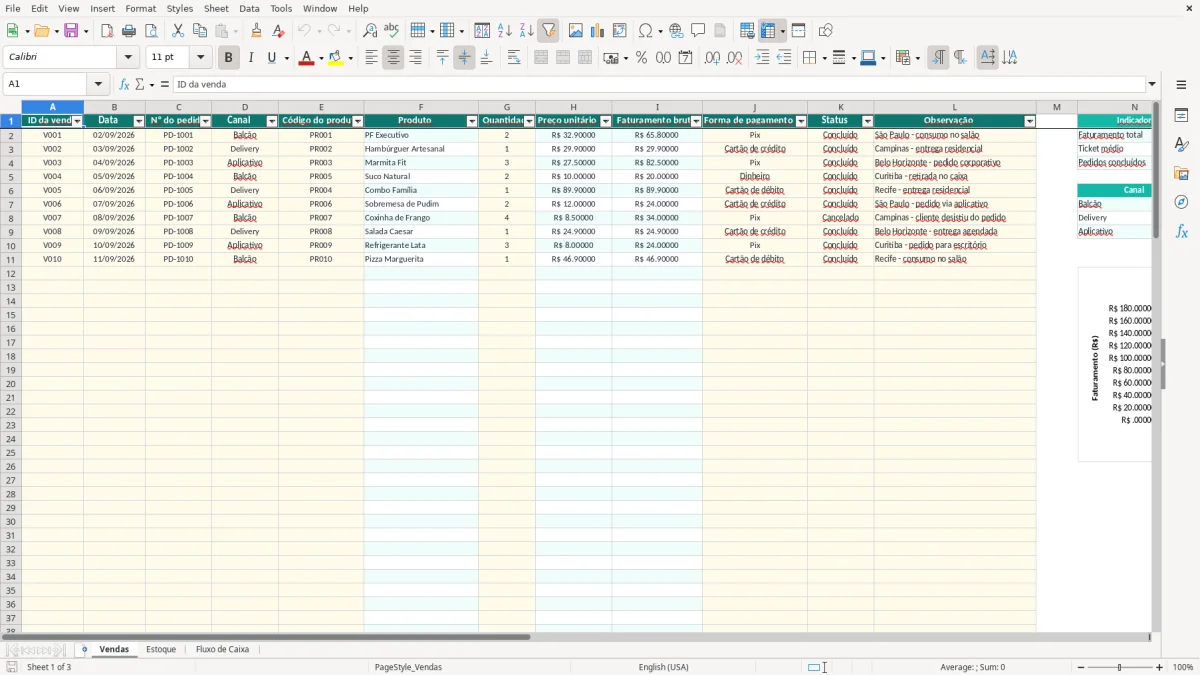Run the Spelling check tool

(392, 31)
